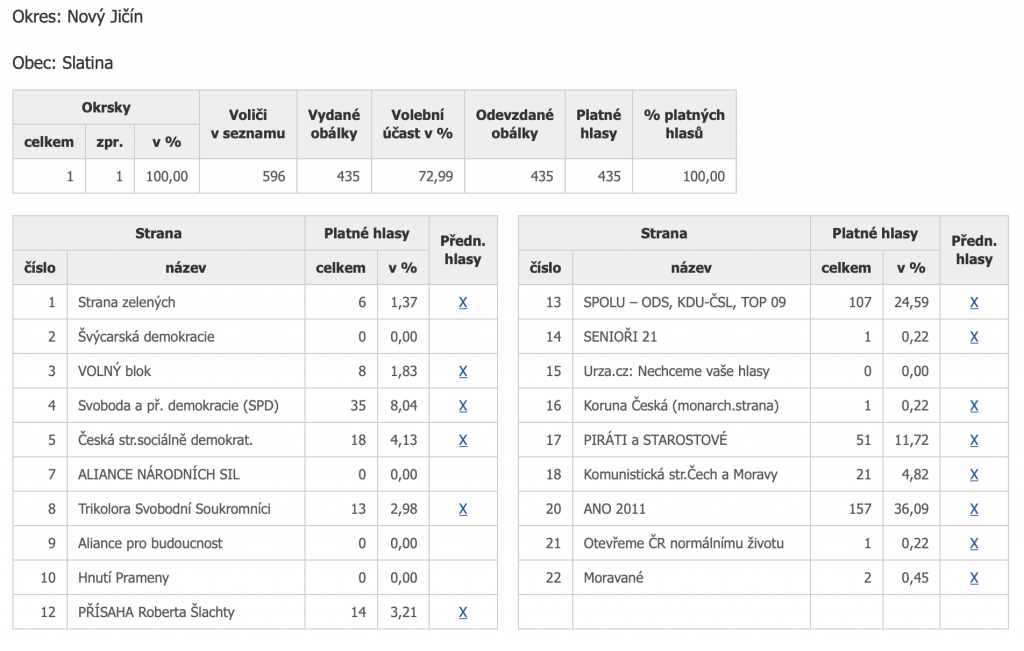Click X link for Otevřeme ČR normálnímu životu
Screen dimensions: 1024x651
pyautogui.click(x=974, y=543)
